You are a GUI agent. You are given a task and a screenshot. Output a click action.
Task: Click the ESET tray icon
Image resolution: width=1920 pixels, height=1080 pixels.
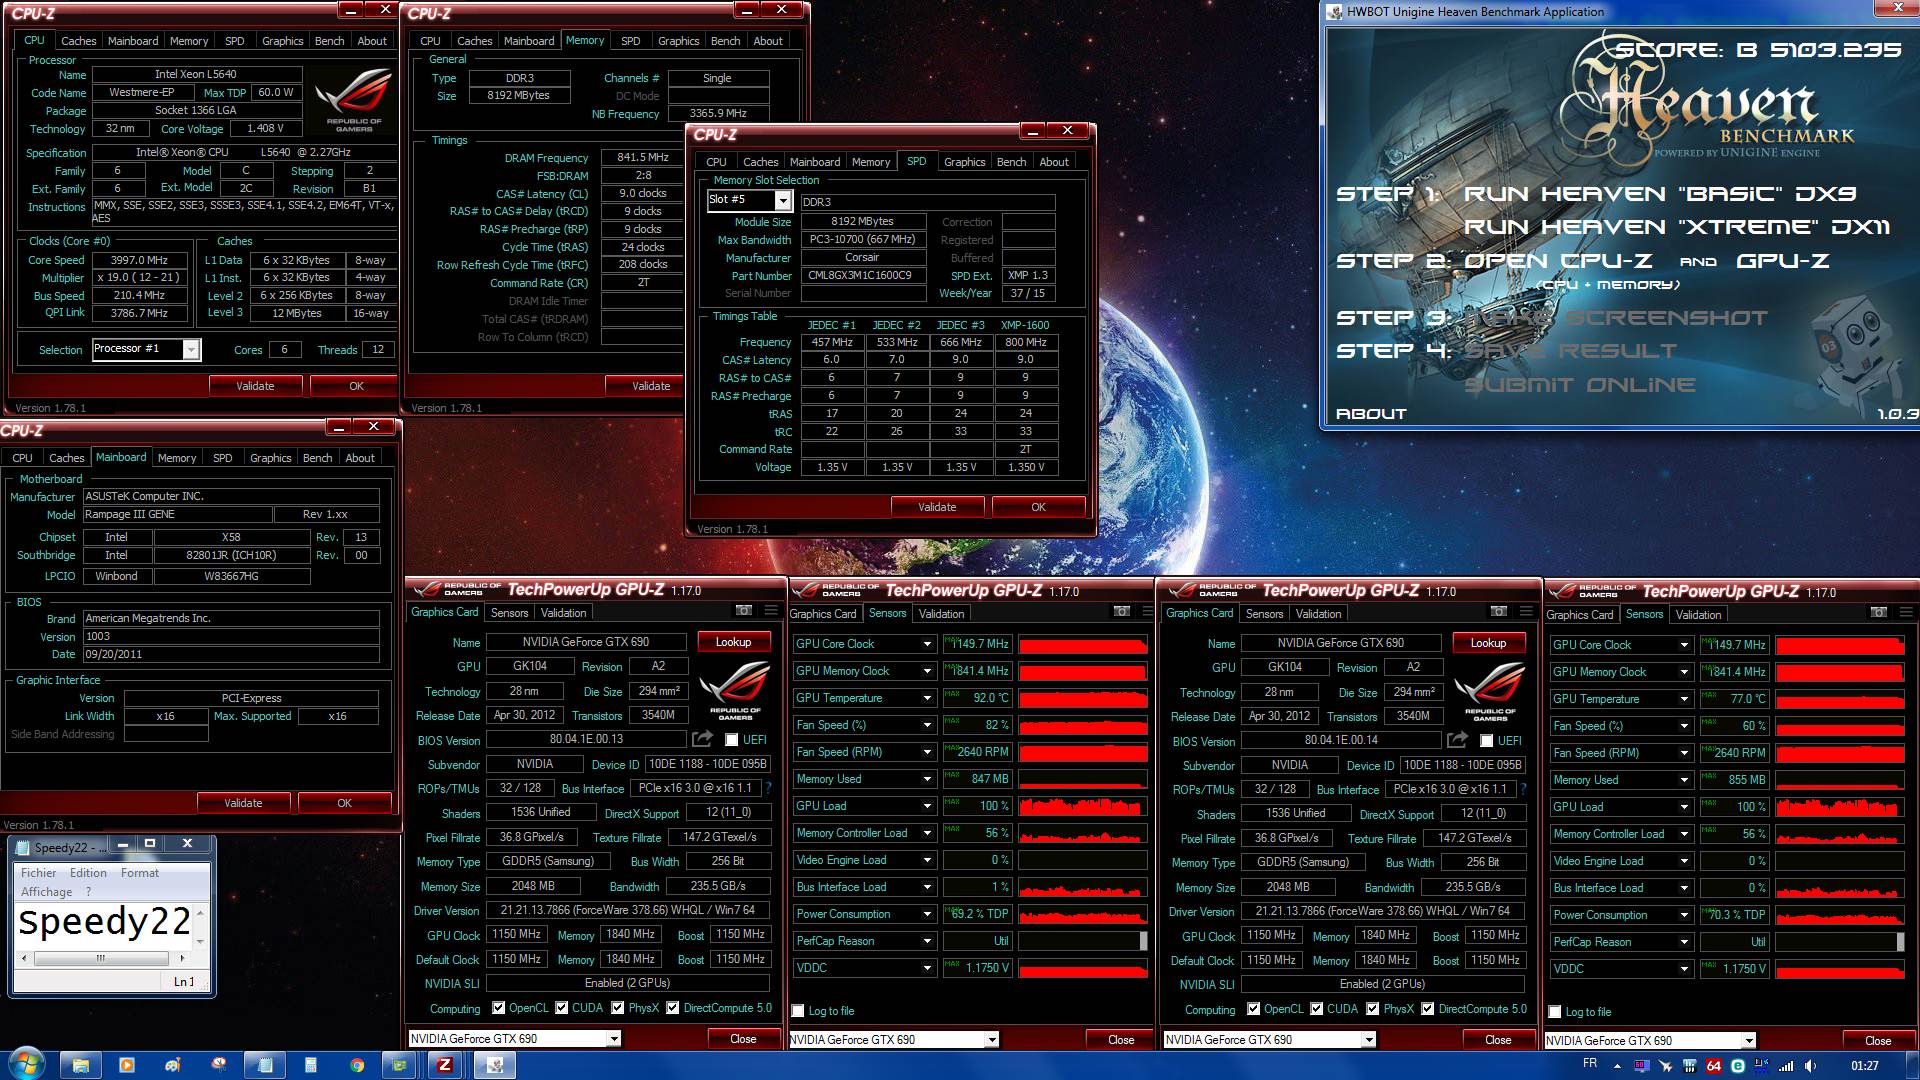1738,1066
